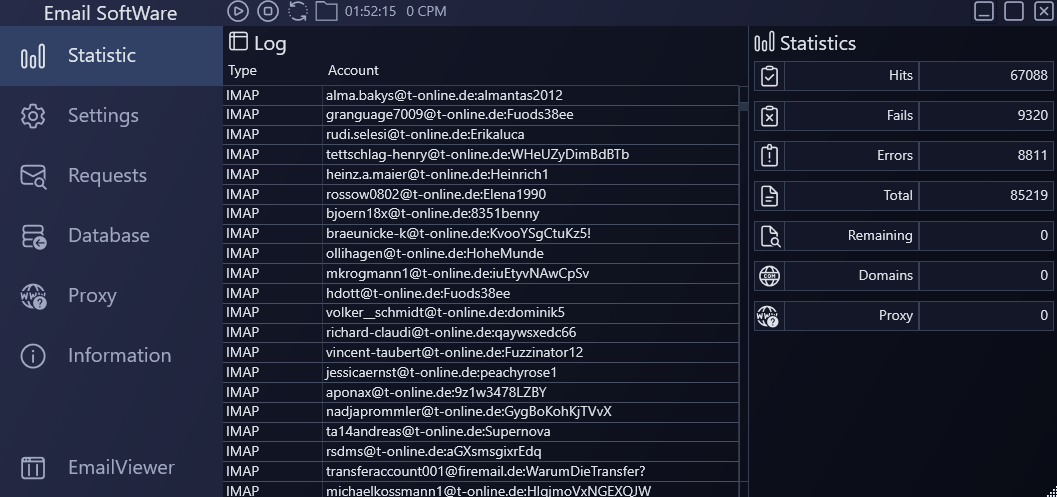
Task: Go to Settings in the sidebar
Action: tap(103, 116)
